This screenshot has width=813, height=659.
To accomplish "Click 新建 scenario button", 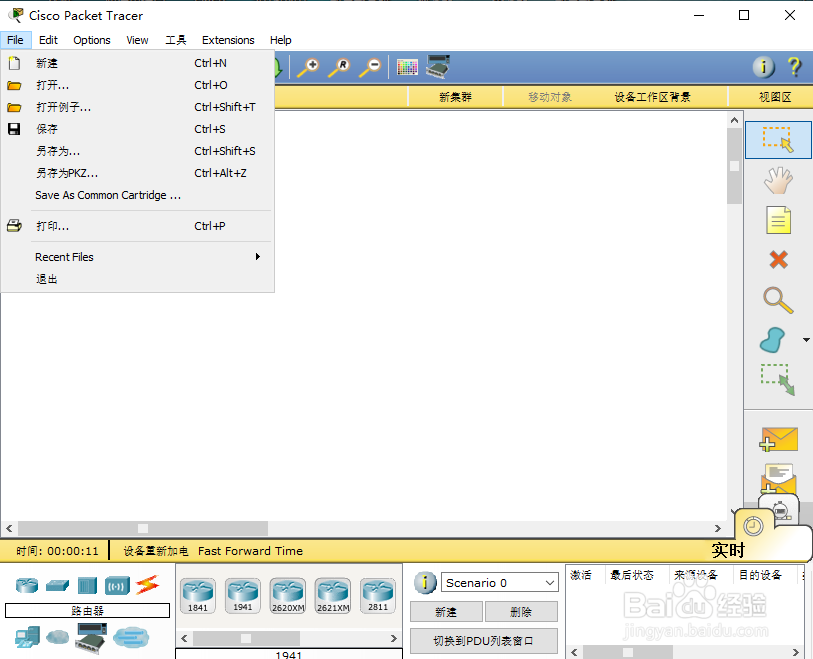I will click(x=446, y=612).
